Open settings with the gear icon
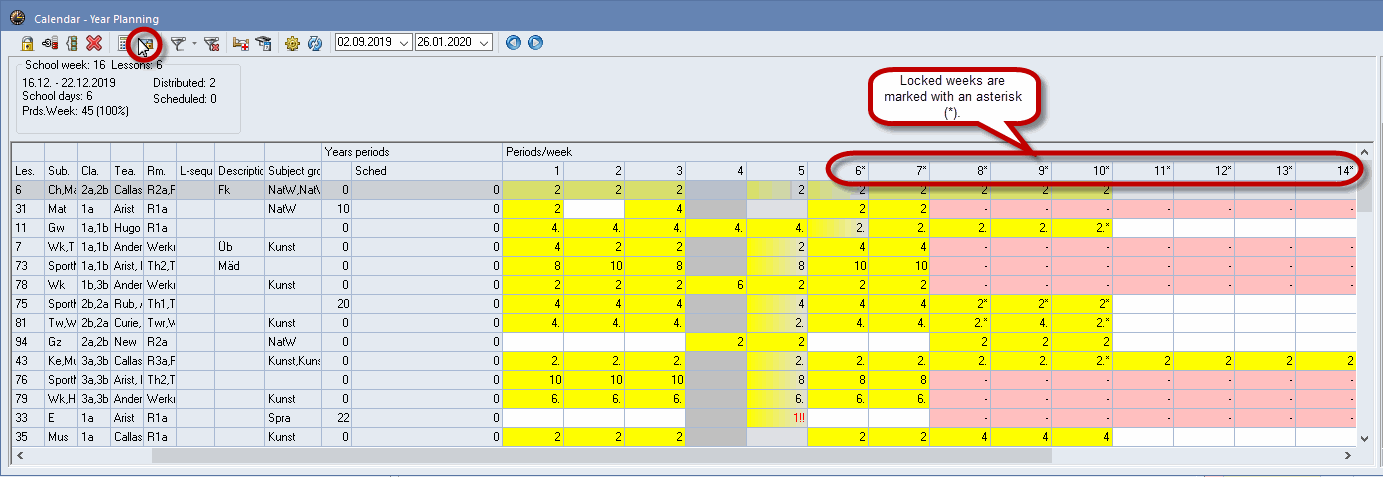1383x477 pixels. [293, 43]
